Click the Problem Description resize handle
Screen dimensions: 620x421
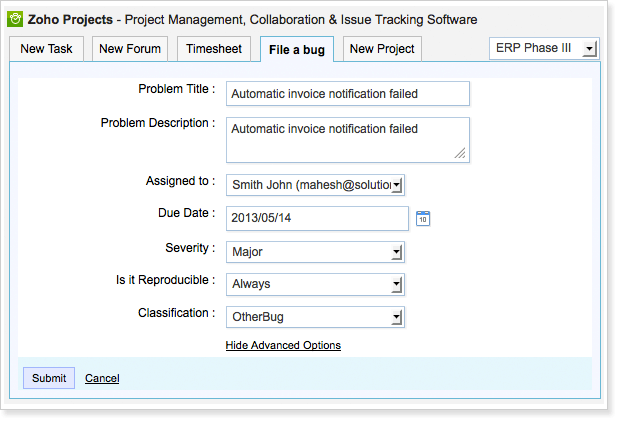click(x=460, y=154)
